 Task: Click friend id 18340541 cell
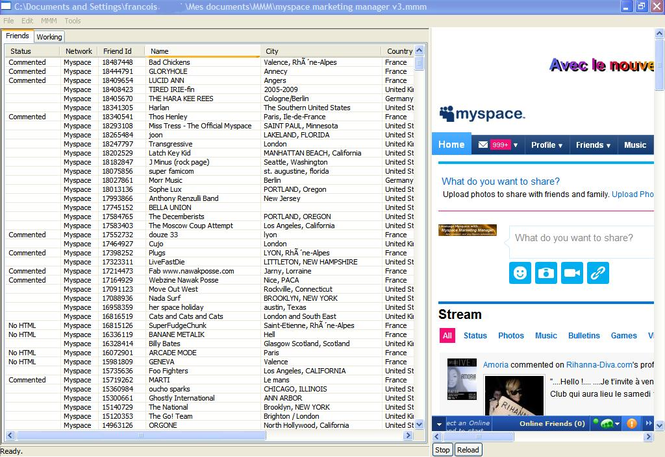(117, 117)
